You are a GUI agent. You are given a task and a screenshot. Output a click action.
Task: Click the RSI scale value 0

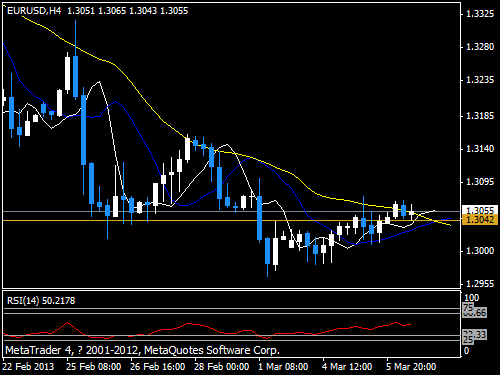click(x=467, y=351)
